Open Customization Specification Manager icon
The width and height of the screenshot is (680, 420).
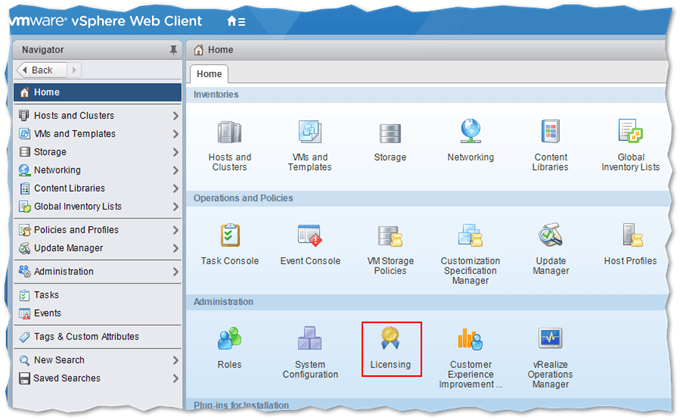click(471, 235)
